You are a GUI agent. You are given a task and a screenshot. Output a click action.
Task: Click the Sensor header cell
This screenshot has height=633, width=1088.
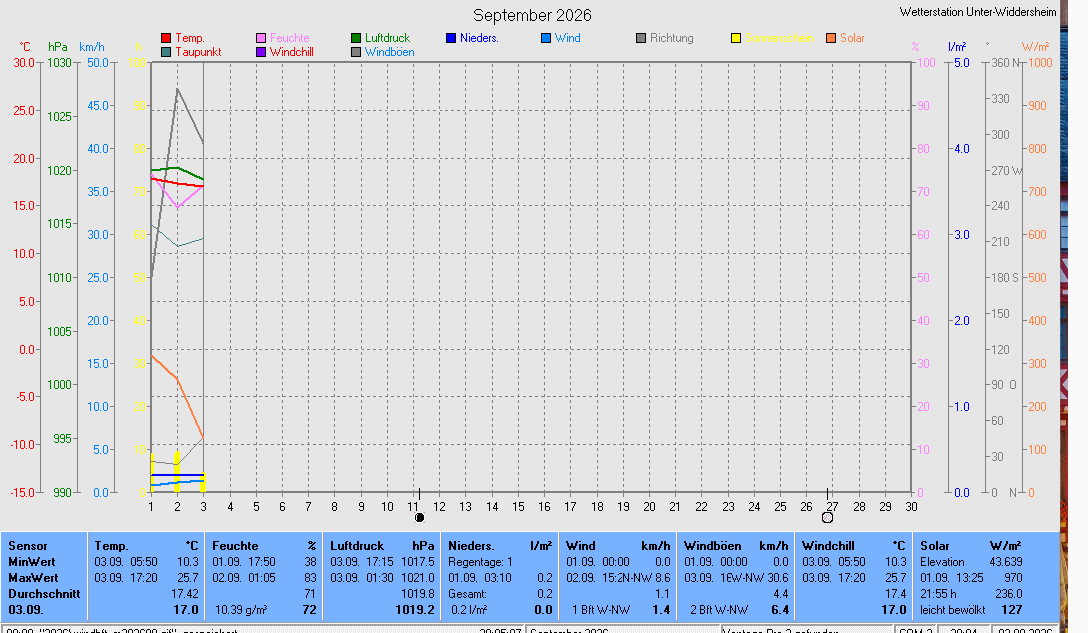(28, 546)
